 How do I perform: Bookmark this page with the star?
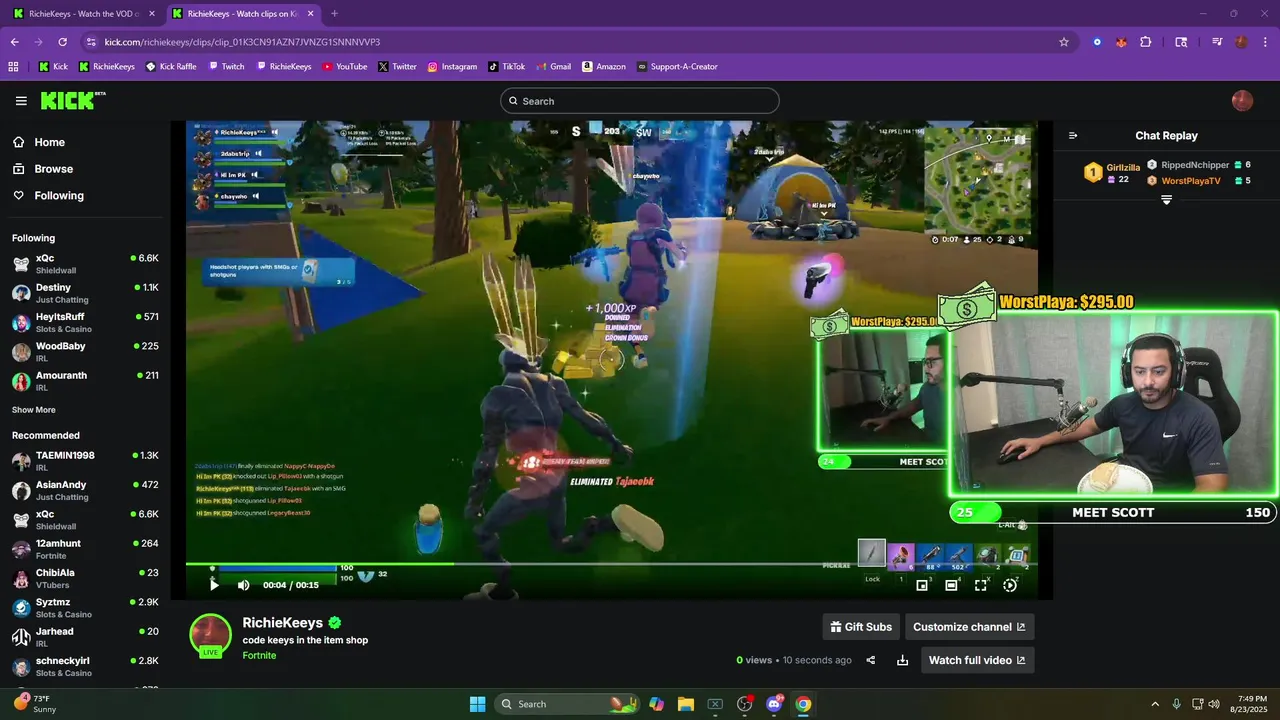pyautogui.click(x=1064, y=42)
